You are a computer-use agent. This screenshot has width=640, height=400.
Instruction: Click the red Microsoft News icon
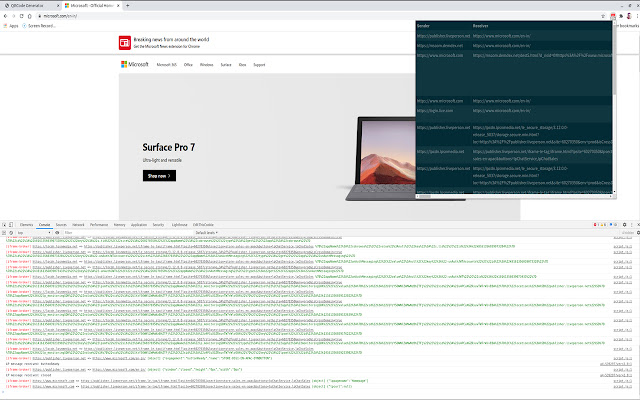(125, 42)
